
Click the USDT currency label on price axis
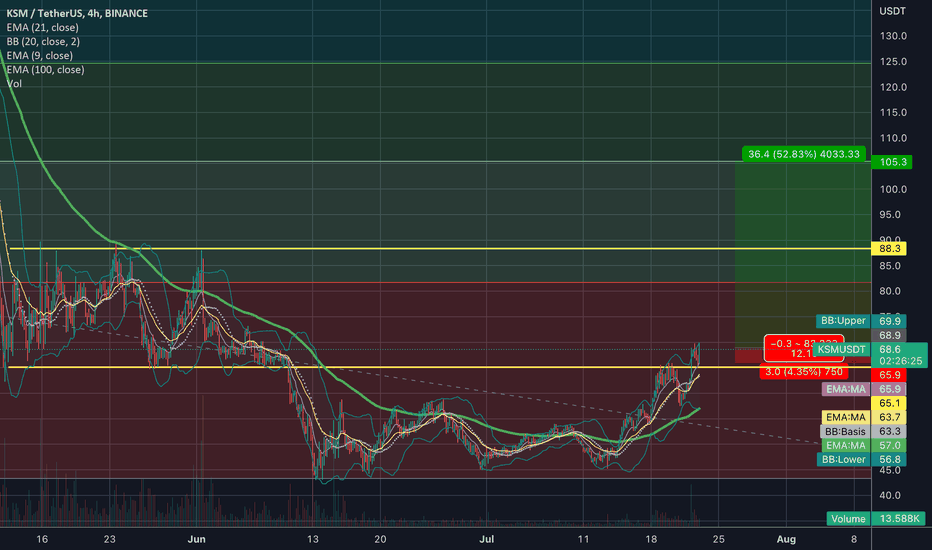tap(892, 11)
